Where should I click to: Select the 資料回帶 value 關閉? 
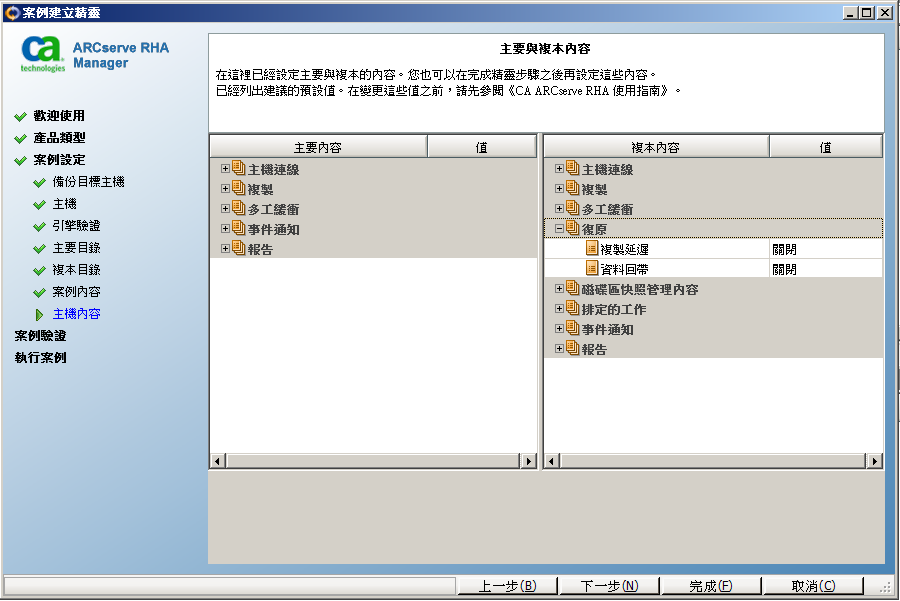tap(825, 269)
